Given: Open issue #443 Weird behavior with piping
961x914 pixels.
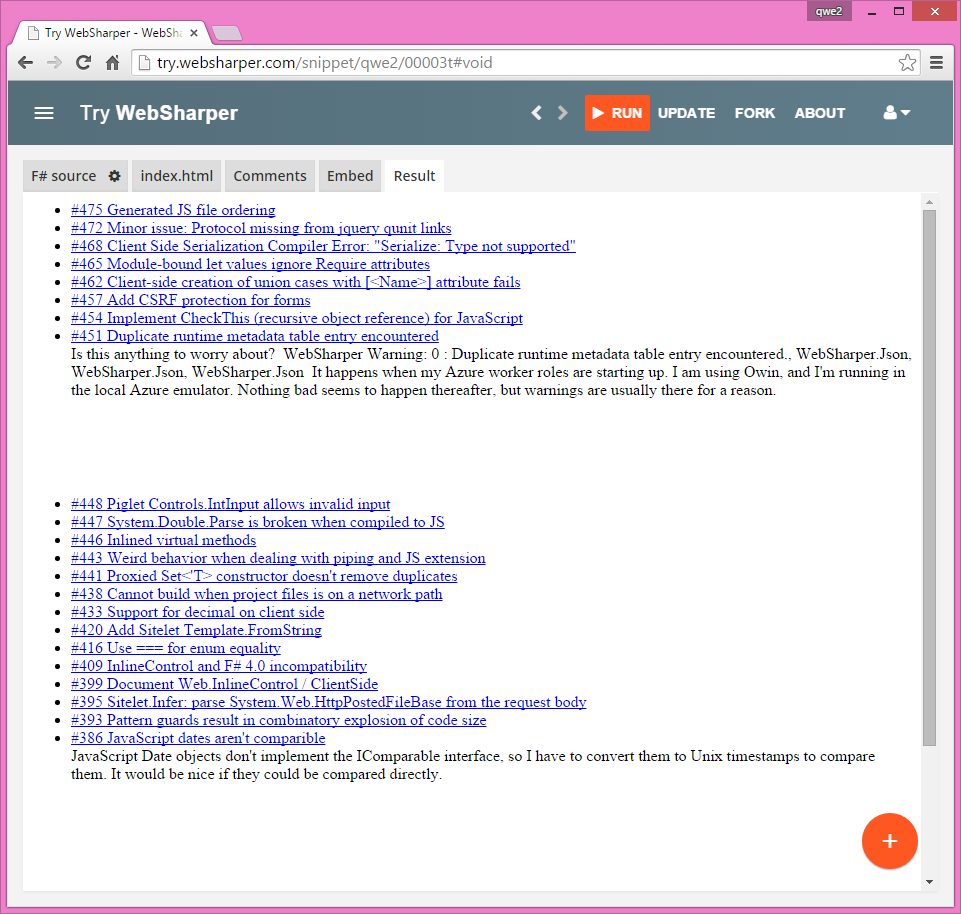Looking at the screenshot, I should [278, 558].
